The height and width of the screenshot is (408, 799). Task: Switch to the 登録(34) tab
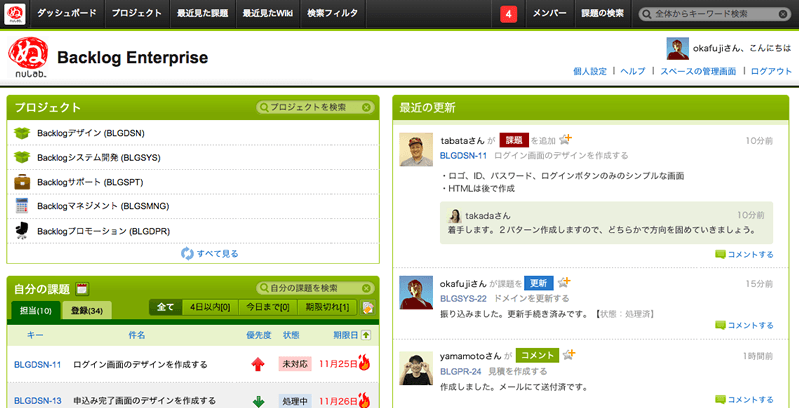[87, 310]
